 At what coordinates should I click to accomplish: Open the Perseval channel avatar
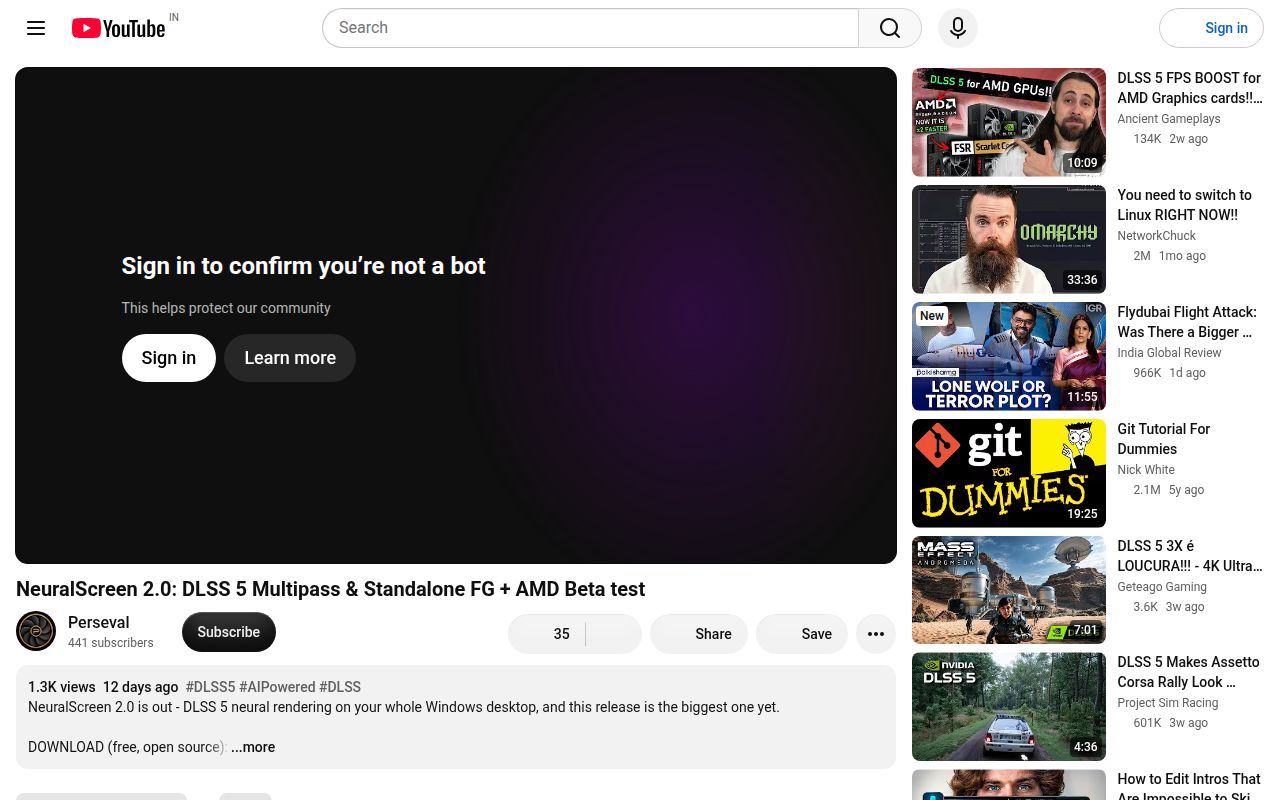pos(36,632)
